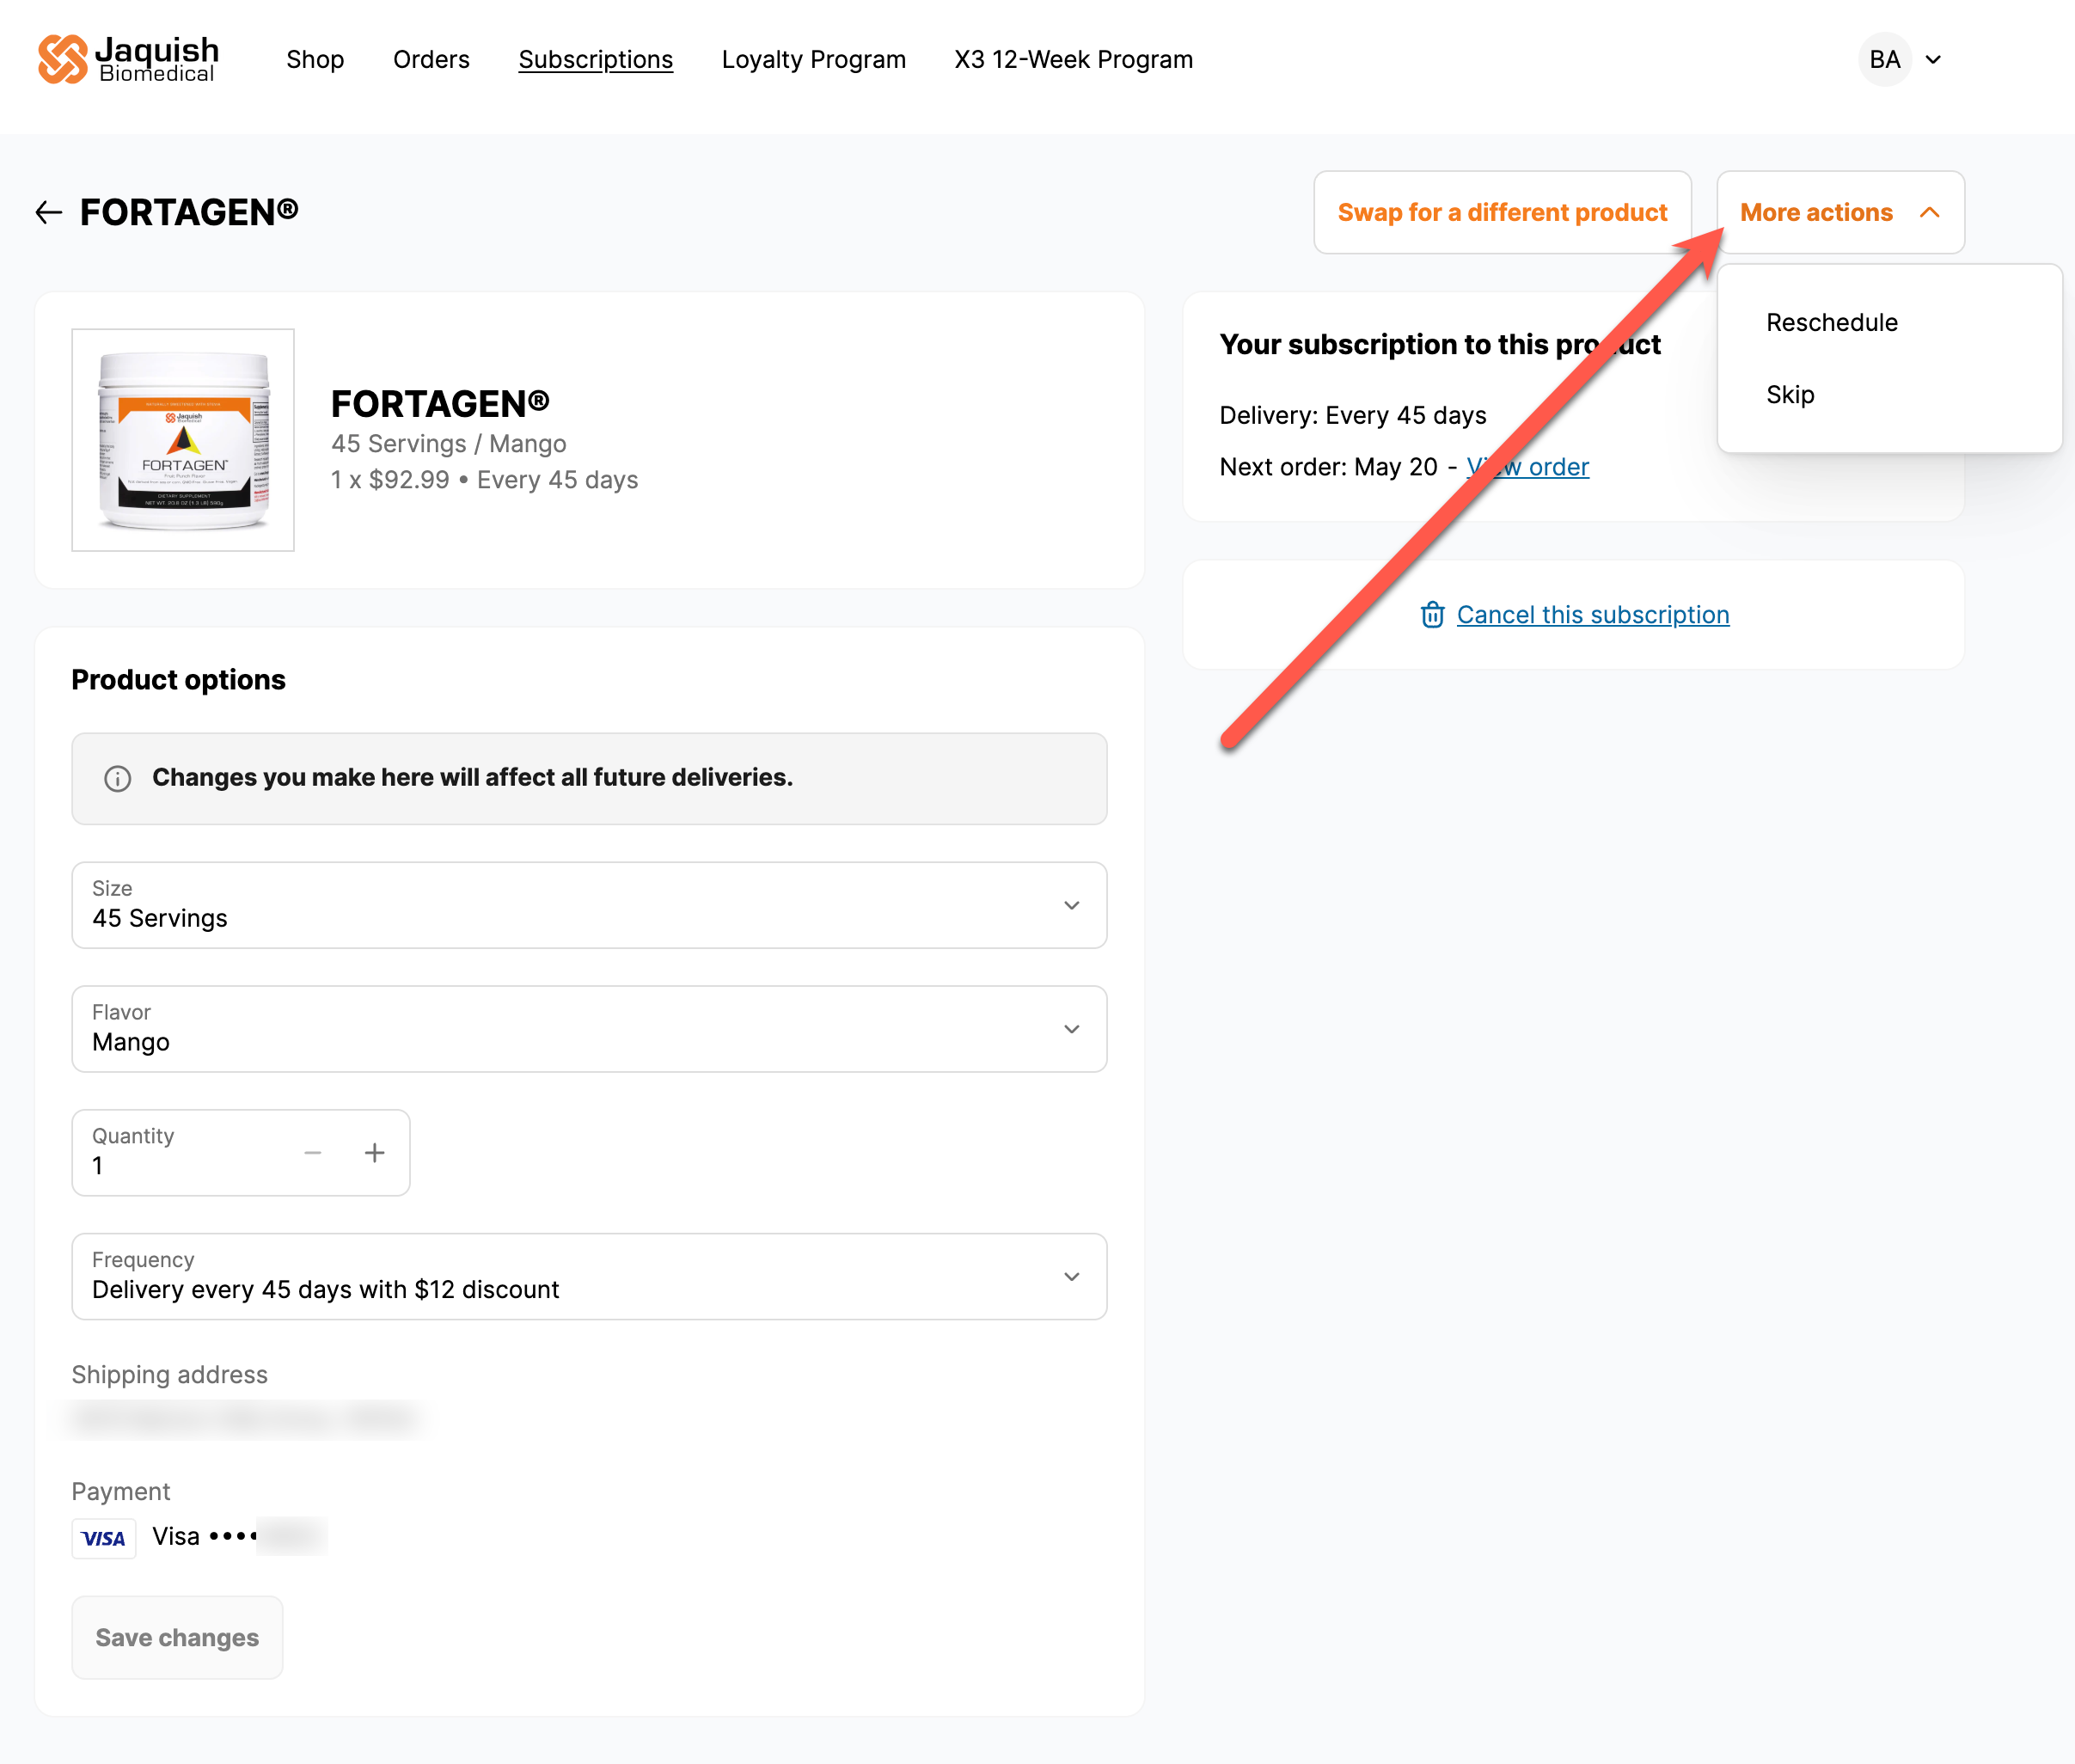The height and width of the screenshot is (1764, 2075).
Task: Click "Your subscription to this product" heading
Action: (x=1440, y=345)
